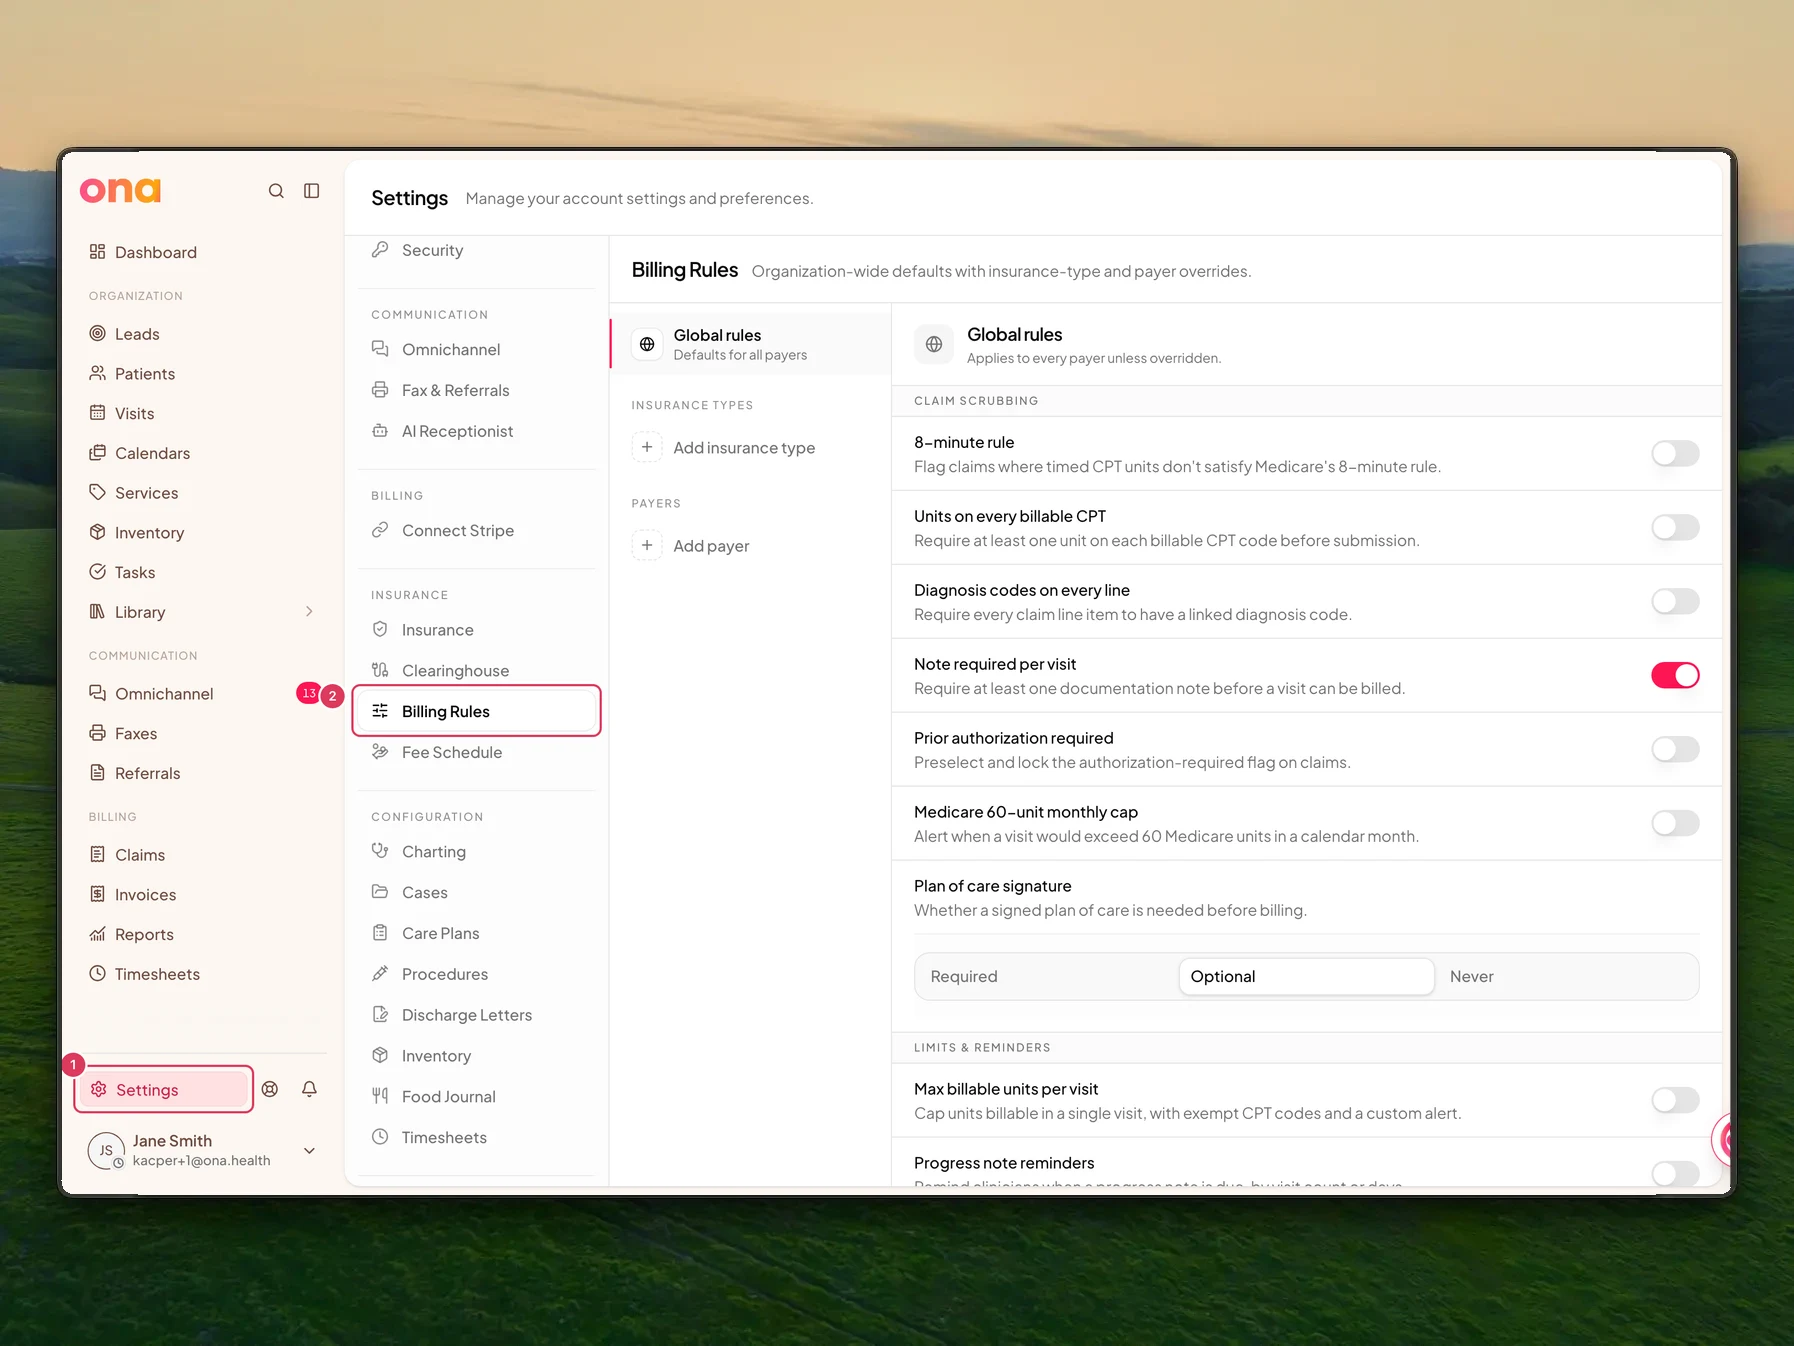Click the JS user avatar

tap(106, 1151)
